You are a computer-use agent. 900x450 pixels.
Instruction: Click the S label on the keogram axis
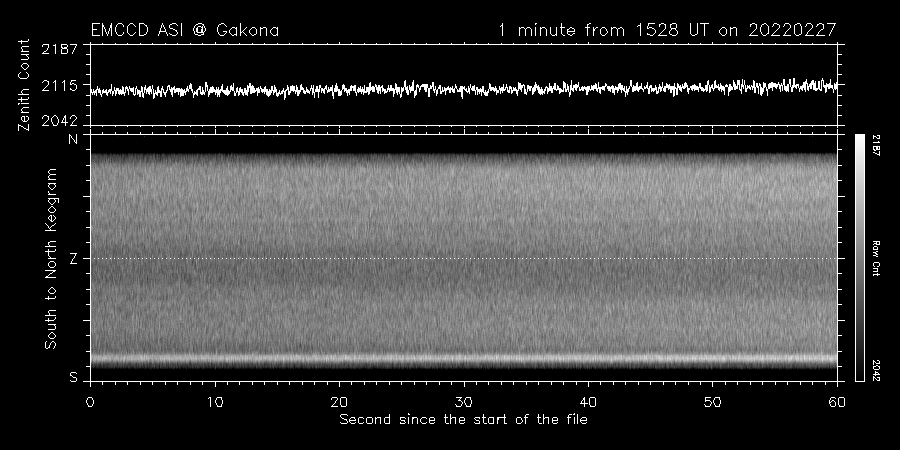pos(73,378)
